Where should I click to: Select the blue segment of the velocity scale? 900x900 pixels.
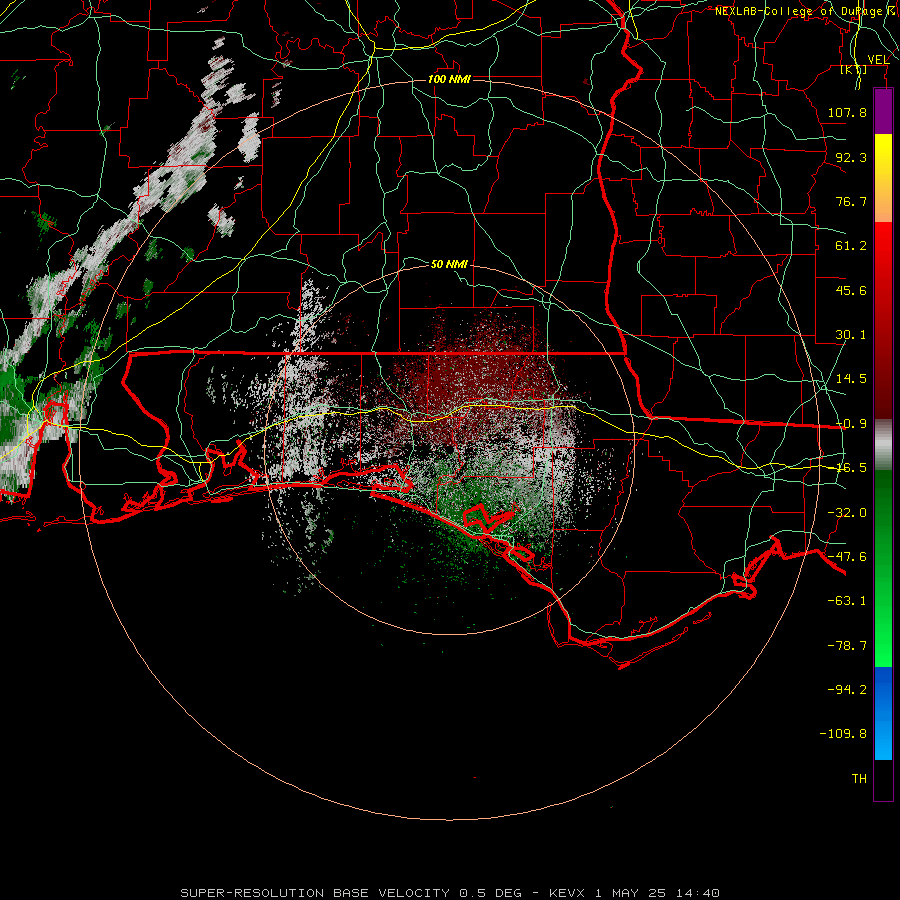pyautogui.click(x=883, y=713)
